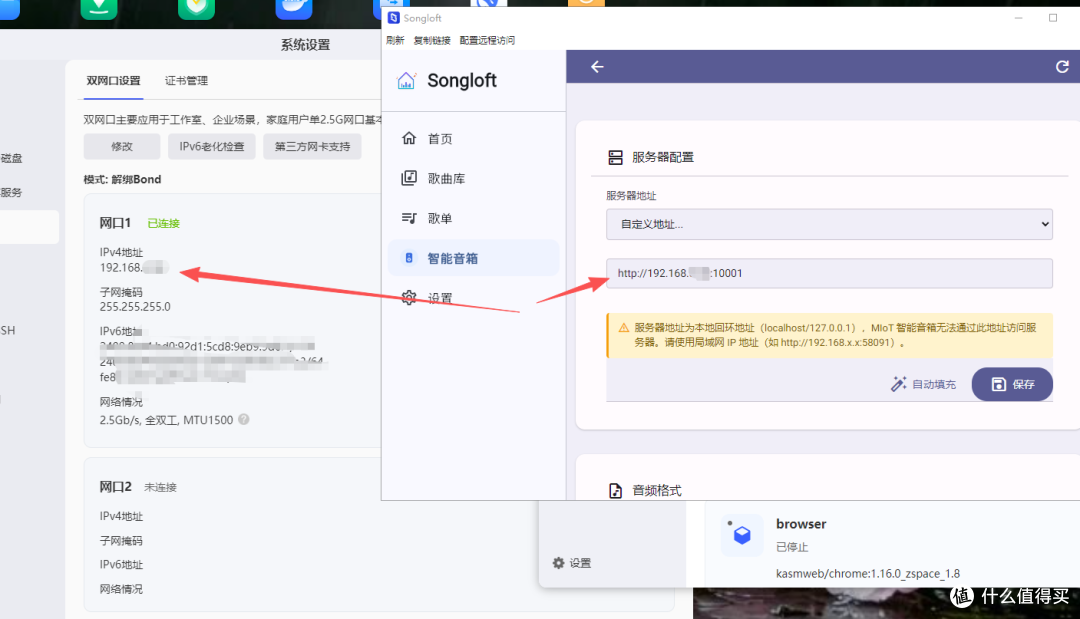Click 保存 save button

(x=1012, y=384)
